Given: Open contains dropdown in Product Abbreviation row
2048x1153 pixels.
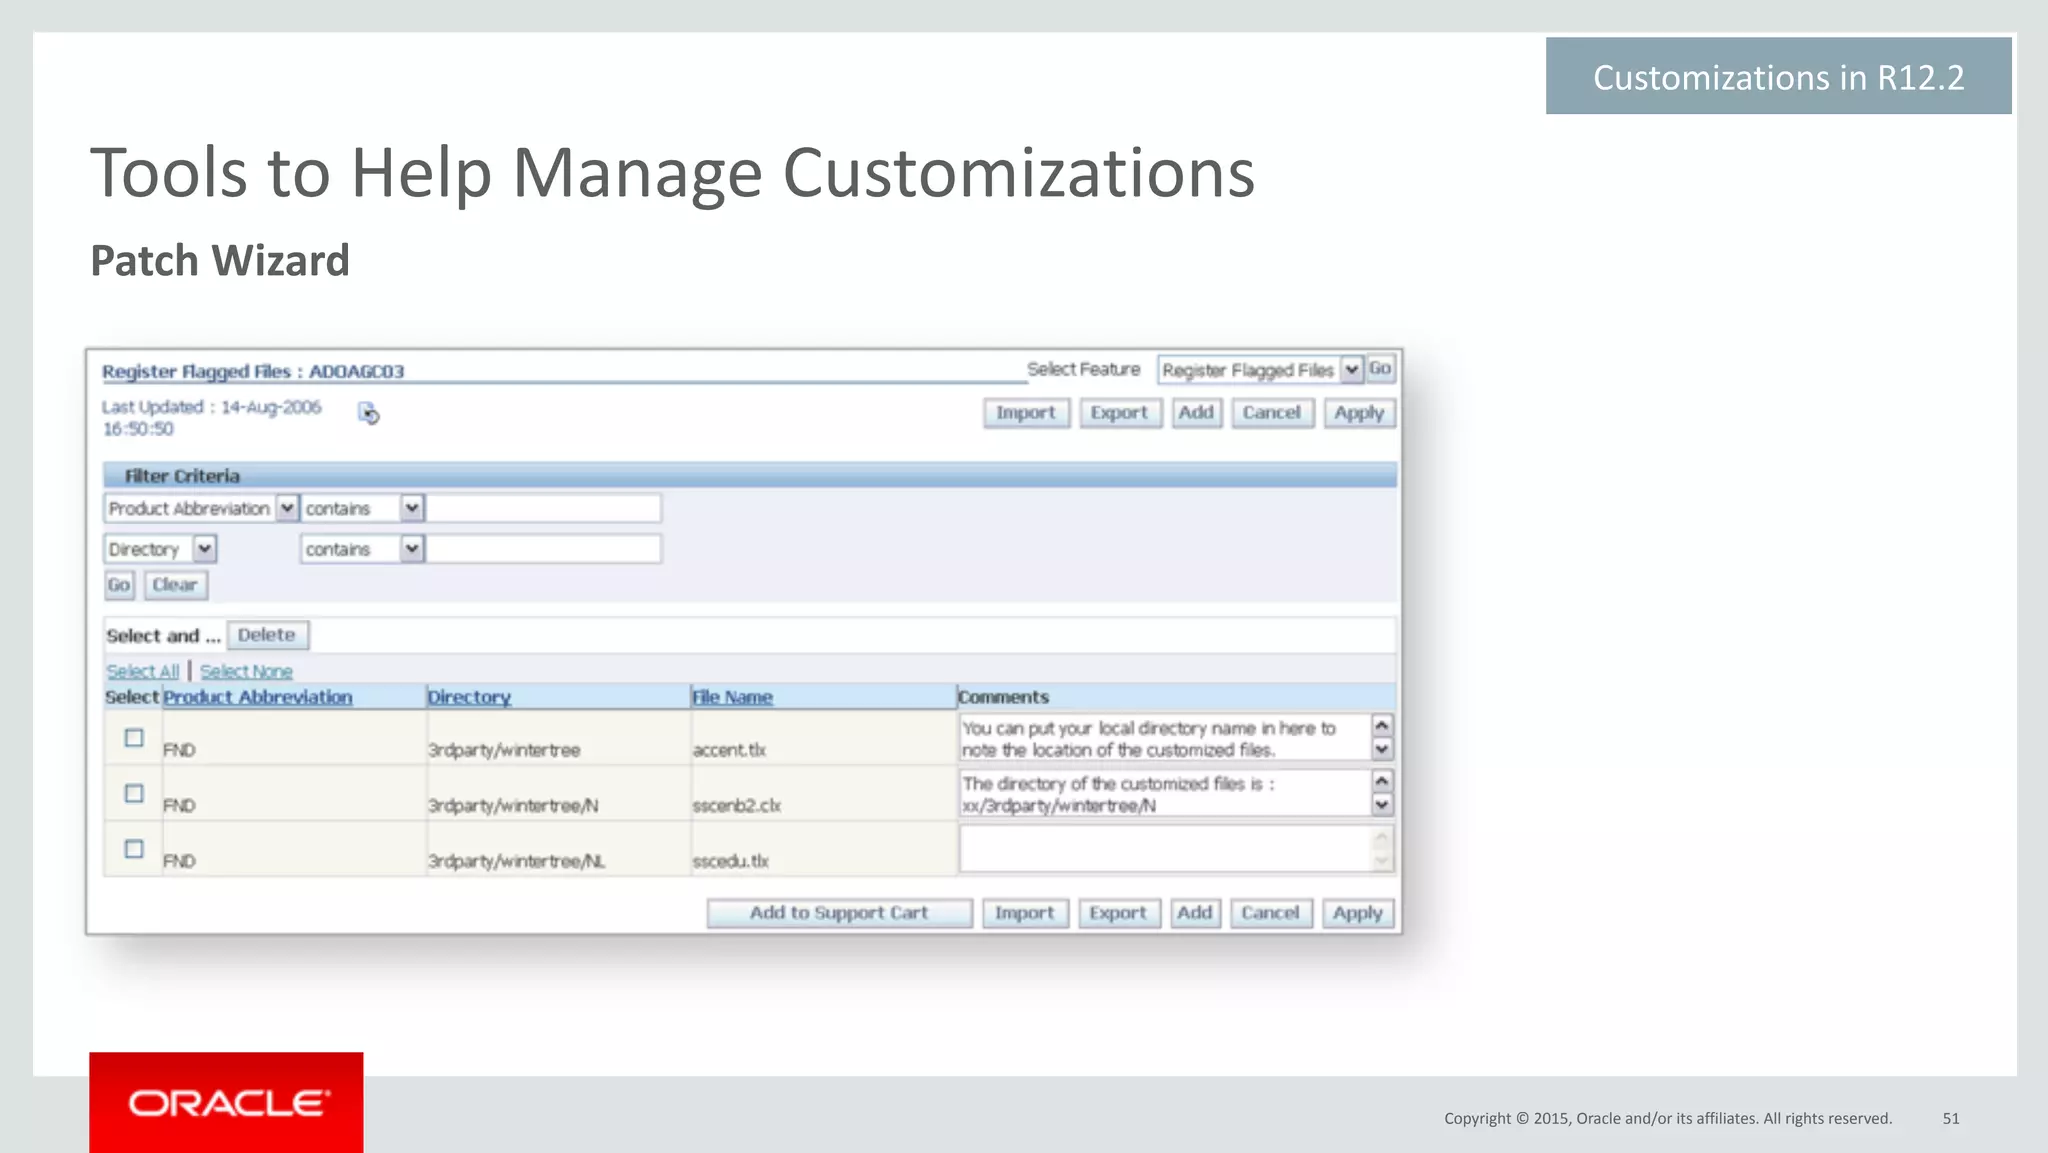Looking at the screenshot, I should point(363,508).
